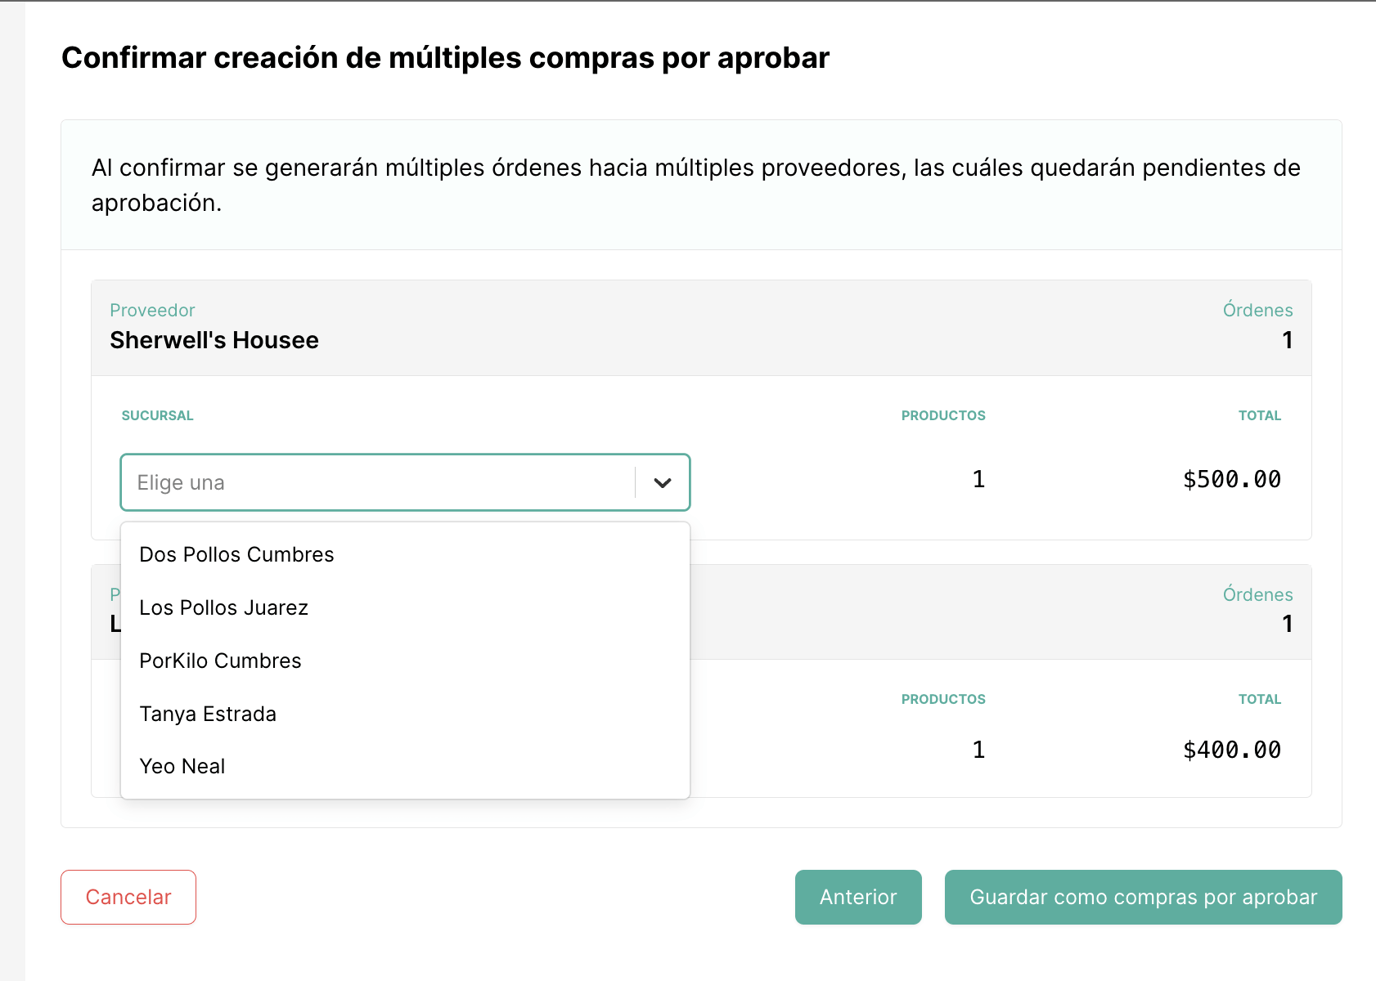Click the Sherwell's Housee provider name
The height and width of the screenshot is (981, 1376).
click(x=214, y=341)
